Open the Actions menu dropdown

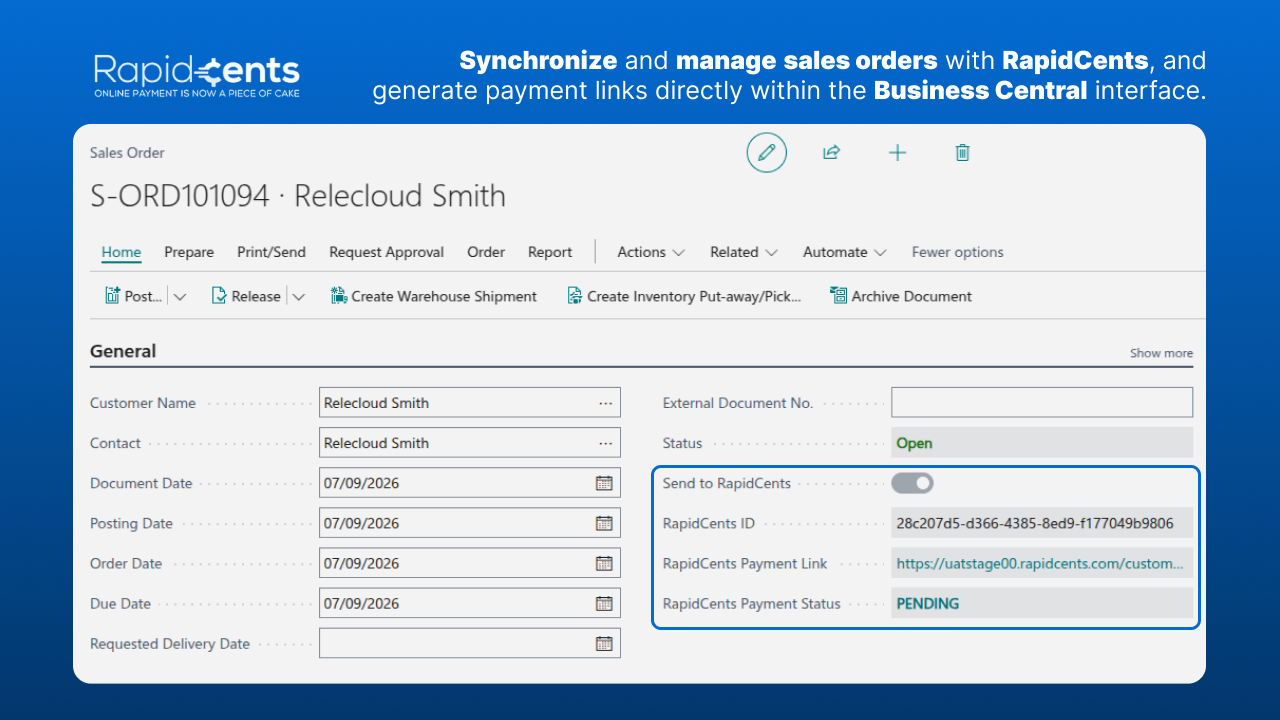(651, 252)
